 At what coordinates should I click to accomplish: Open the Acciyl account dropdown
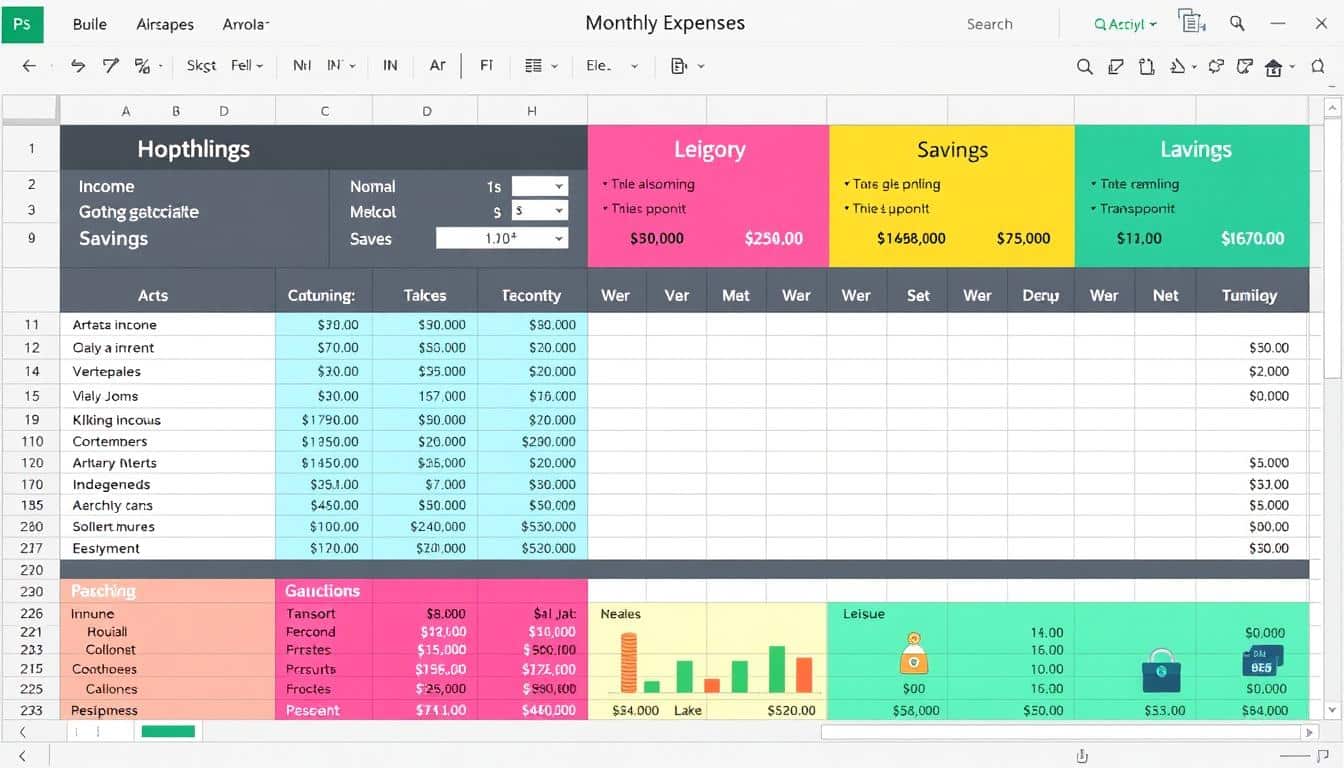[1125, 24]
